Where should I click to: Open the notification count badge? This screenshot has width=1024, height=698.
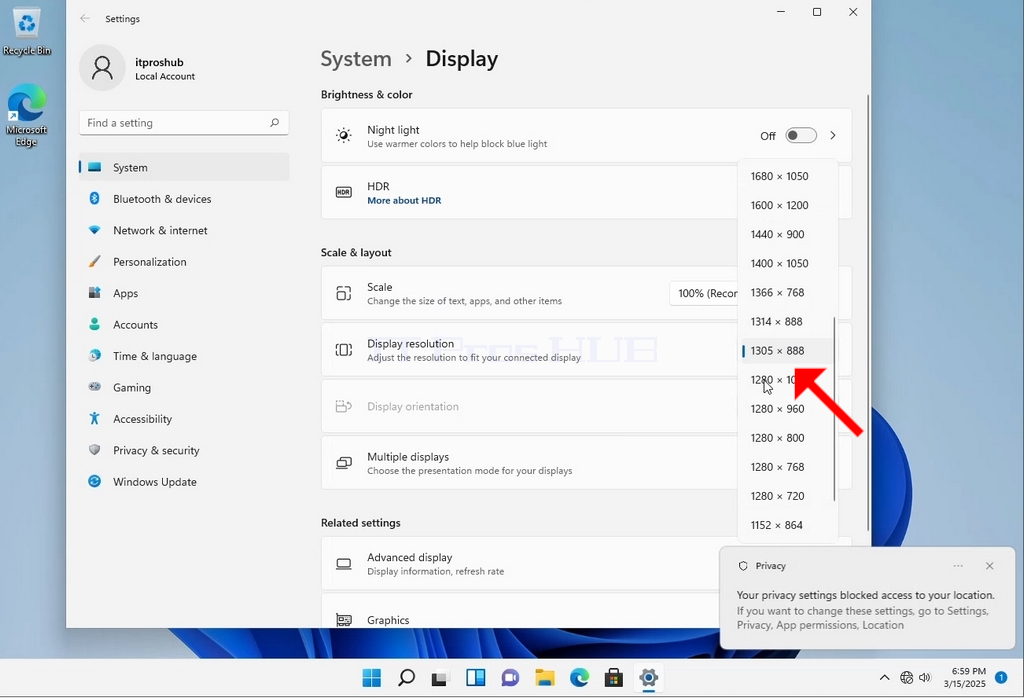1000,678
